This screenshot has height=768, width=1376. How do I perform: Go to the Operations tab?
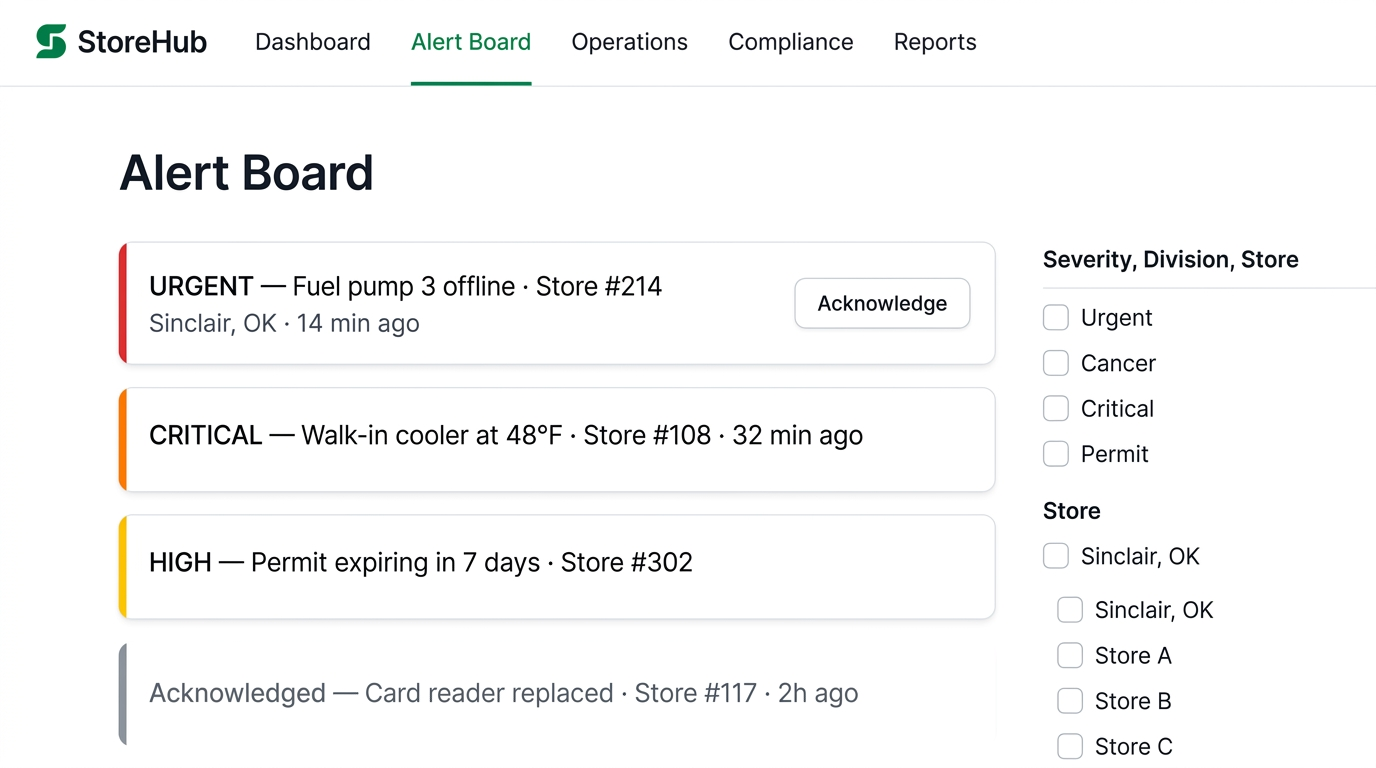click(630, 42)
